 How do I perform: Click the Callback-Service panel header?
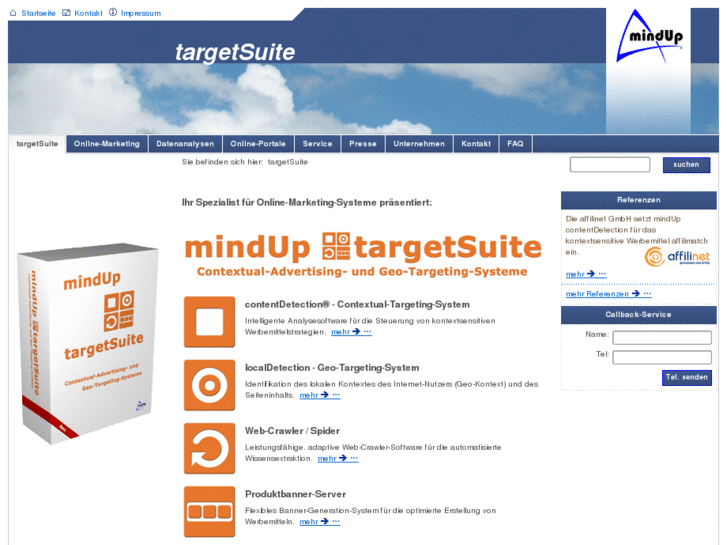638,314
